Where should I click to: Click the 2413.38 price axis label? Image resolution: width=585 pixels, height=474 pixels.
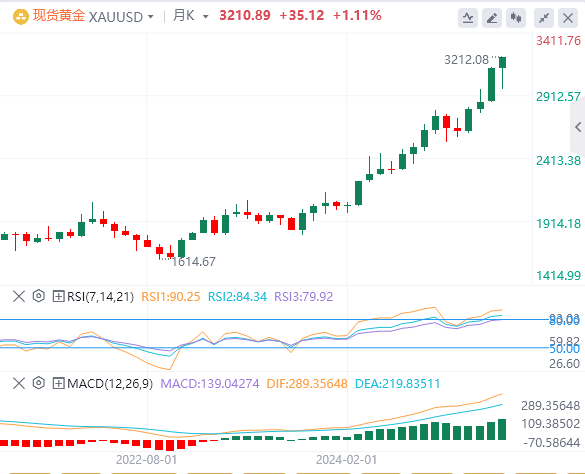coord(559,161)
